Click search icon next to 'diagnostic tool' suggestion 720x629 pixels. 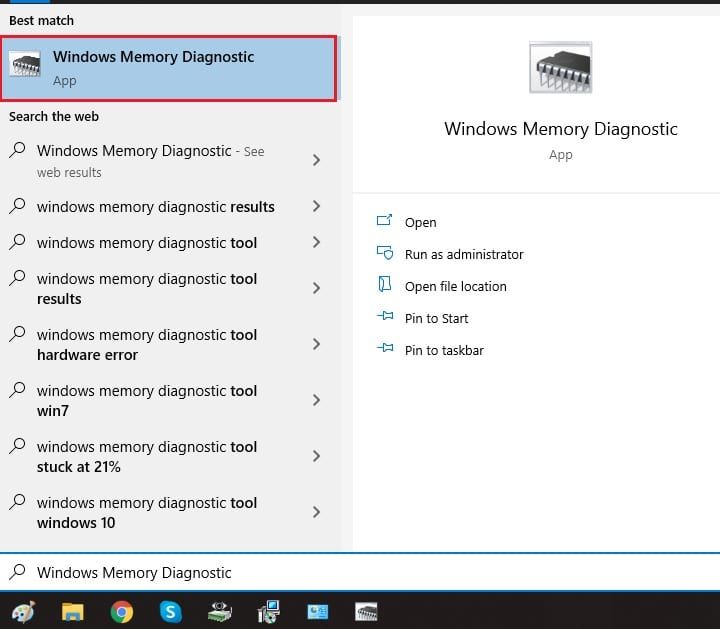(17, 242)
